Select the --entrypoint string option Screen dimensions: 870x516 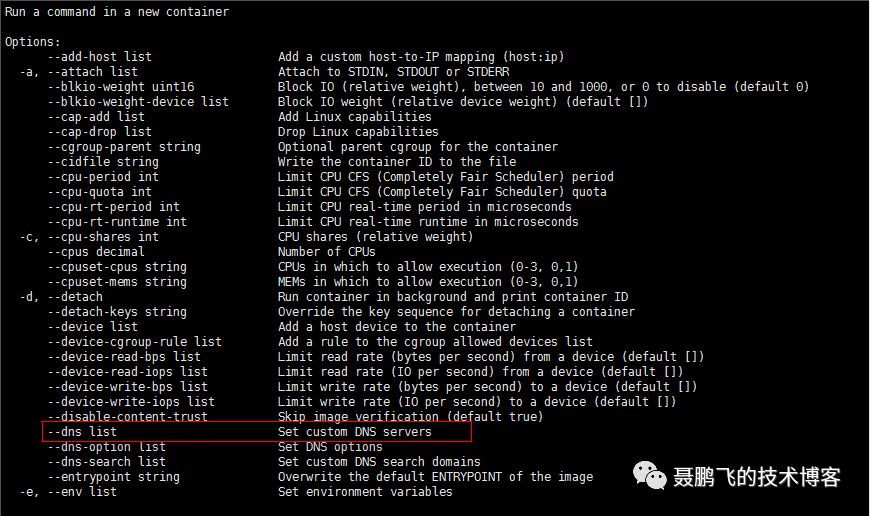coord(114,477)
